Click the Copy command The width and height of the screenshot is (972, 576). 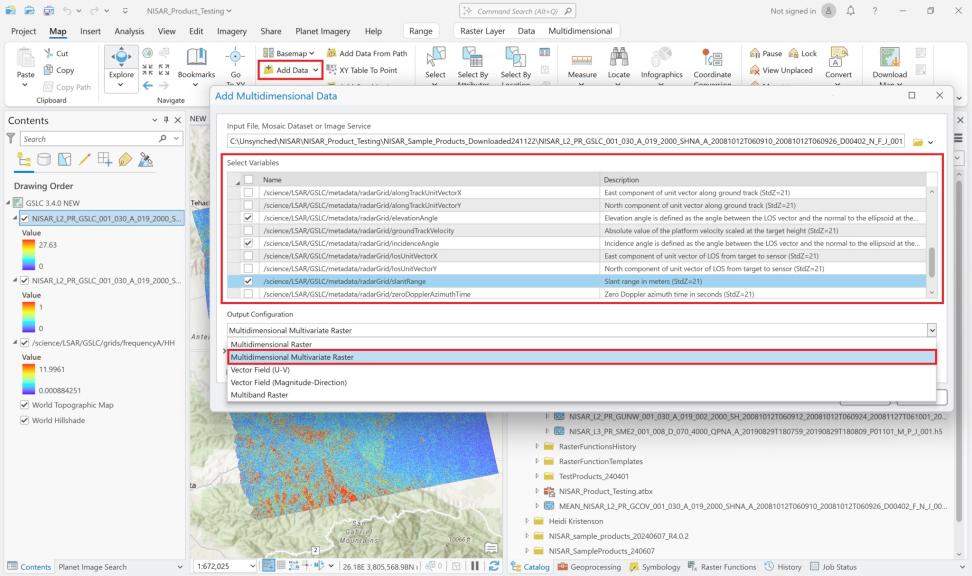coord(59,70)
